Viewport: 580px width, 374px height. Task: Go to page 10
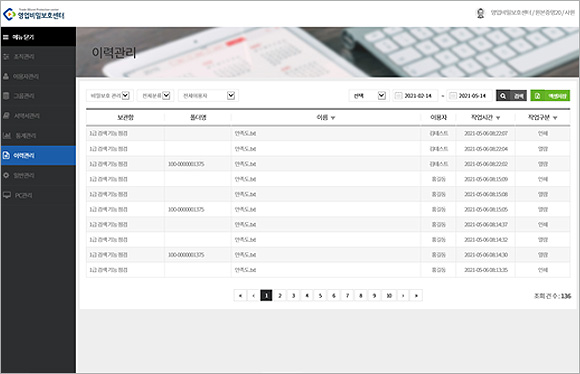[389, 296]
